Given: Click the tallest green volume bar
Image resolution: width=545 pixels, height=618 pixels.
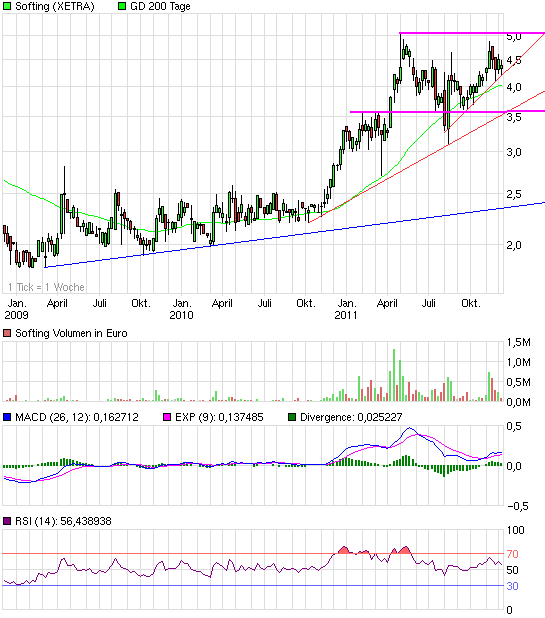Looking at the screenshot, I should click(x=394, y=375).
